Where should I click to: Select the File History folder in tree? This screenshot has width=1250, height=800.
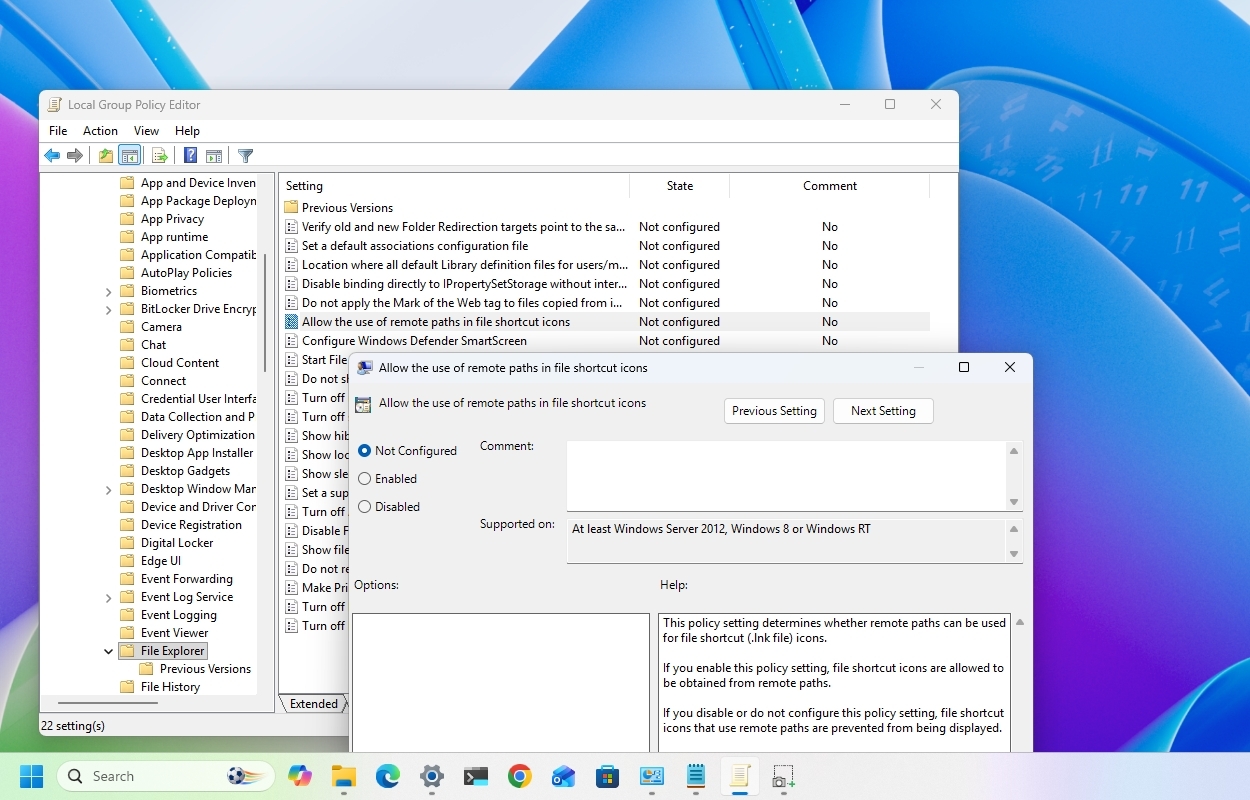170,687
